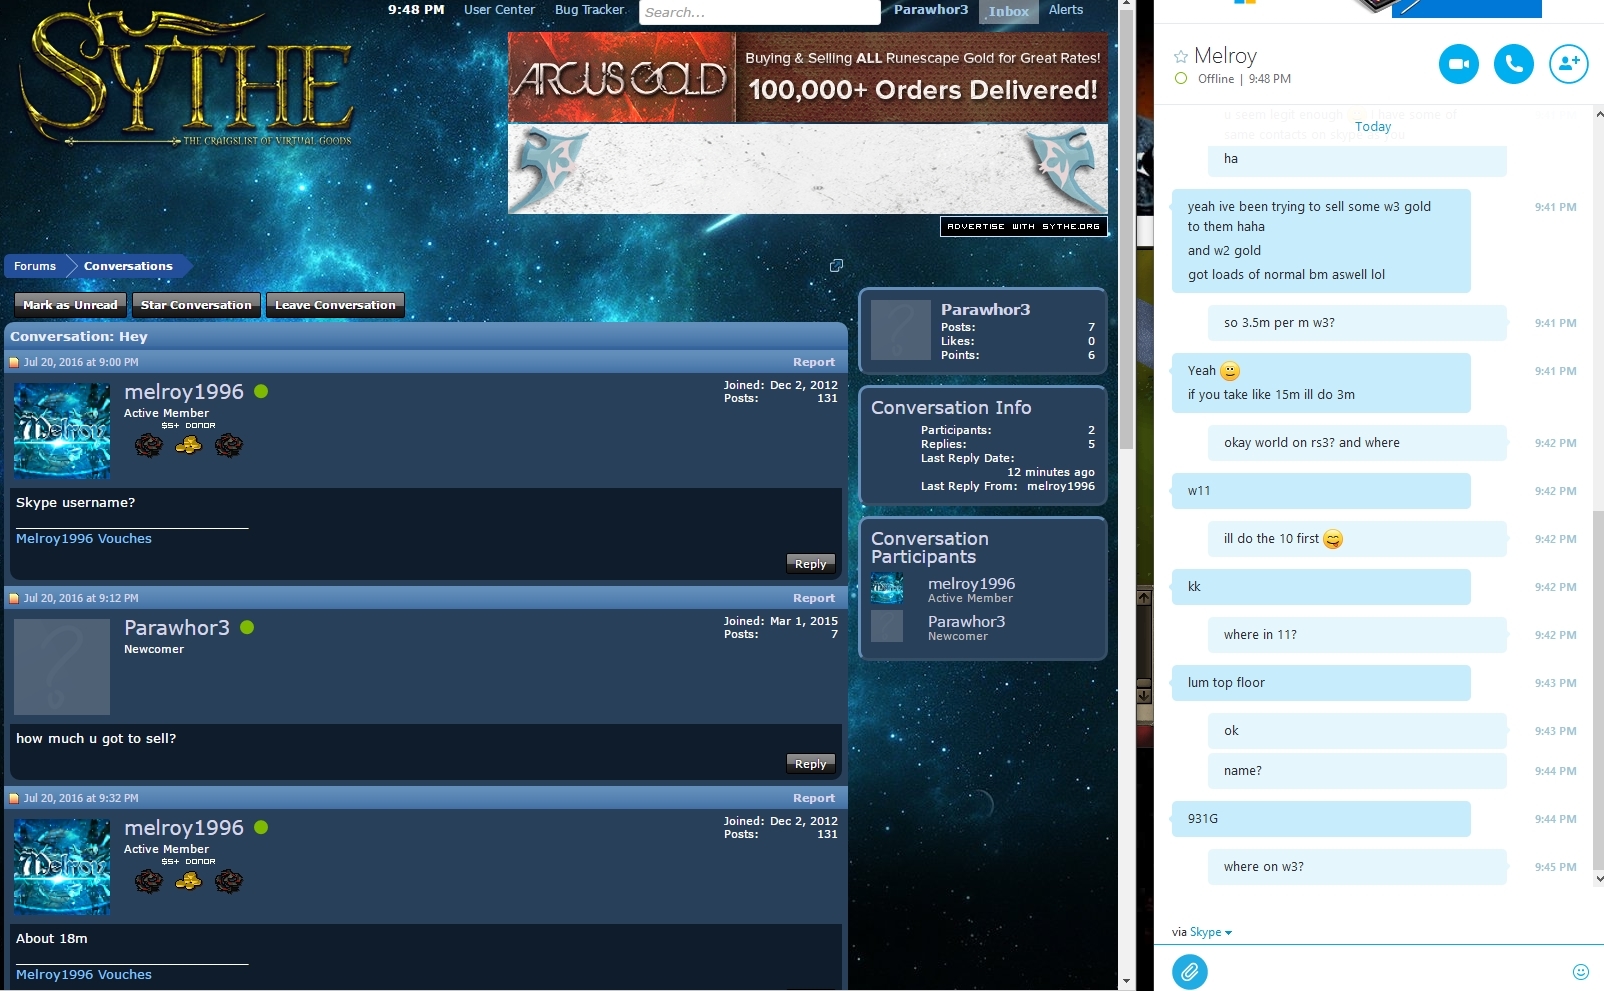1604x991 pixels.
Task: Open Melroy1996 Vouches link under 'Skype username?'
Action: tap(84, 539)
